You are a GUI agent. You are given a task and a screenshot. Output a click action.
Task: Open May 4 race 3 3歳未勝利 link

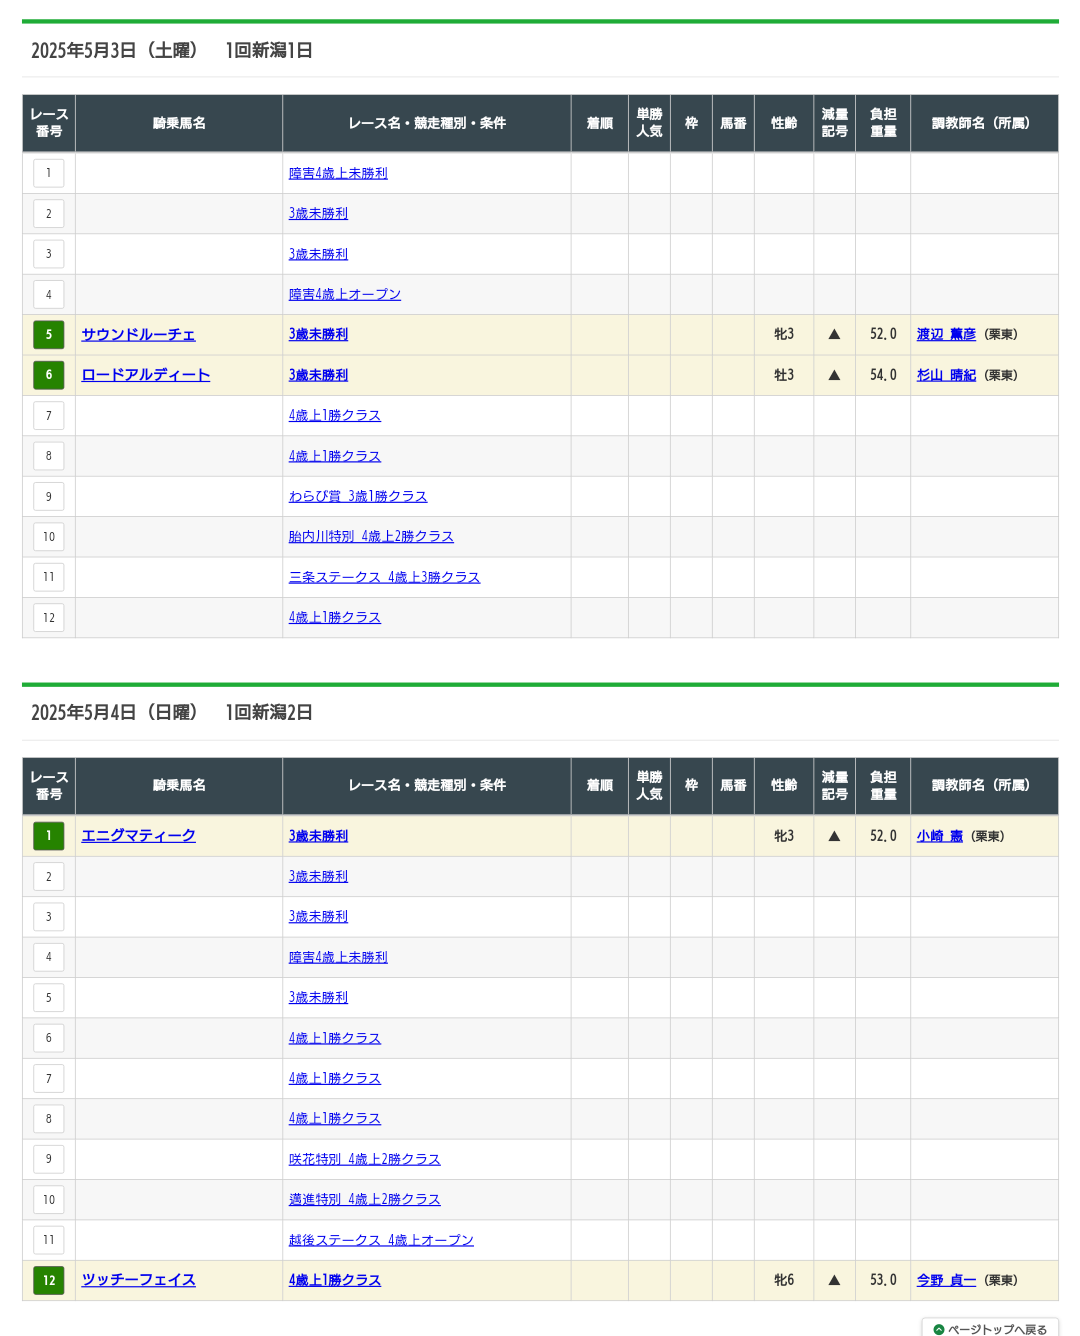click(318, 916)
